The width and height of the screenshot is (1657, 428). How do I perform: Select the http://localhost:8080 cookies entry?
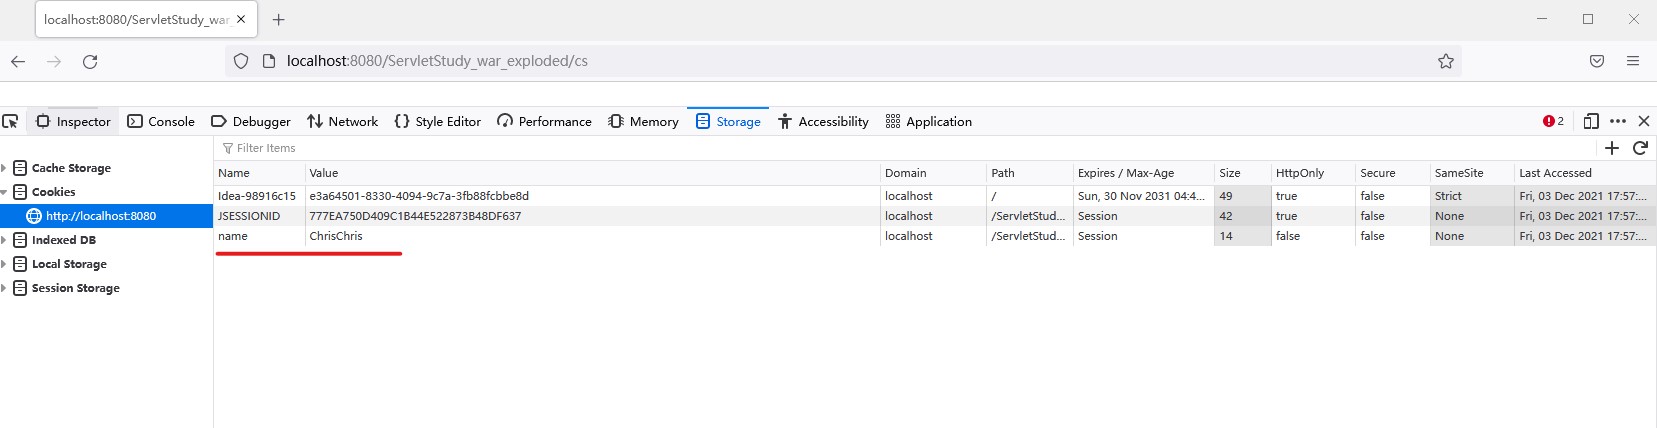(x=100, y=216)
